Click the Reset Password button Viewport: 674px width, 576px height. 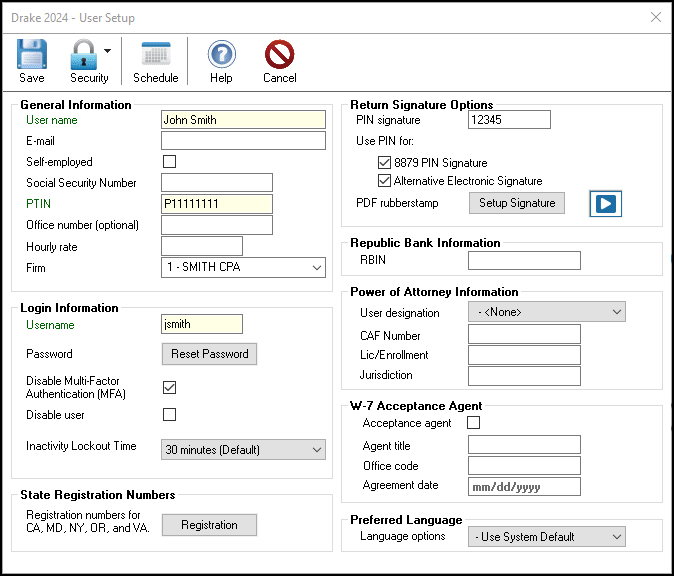pos(209,354)
